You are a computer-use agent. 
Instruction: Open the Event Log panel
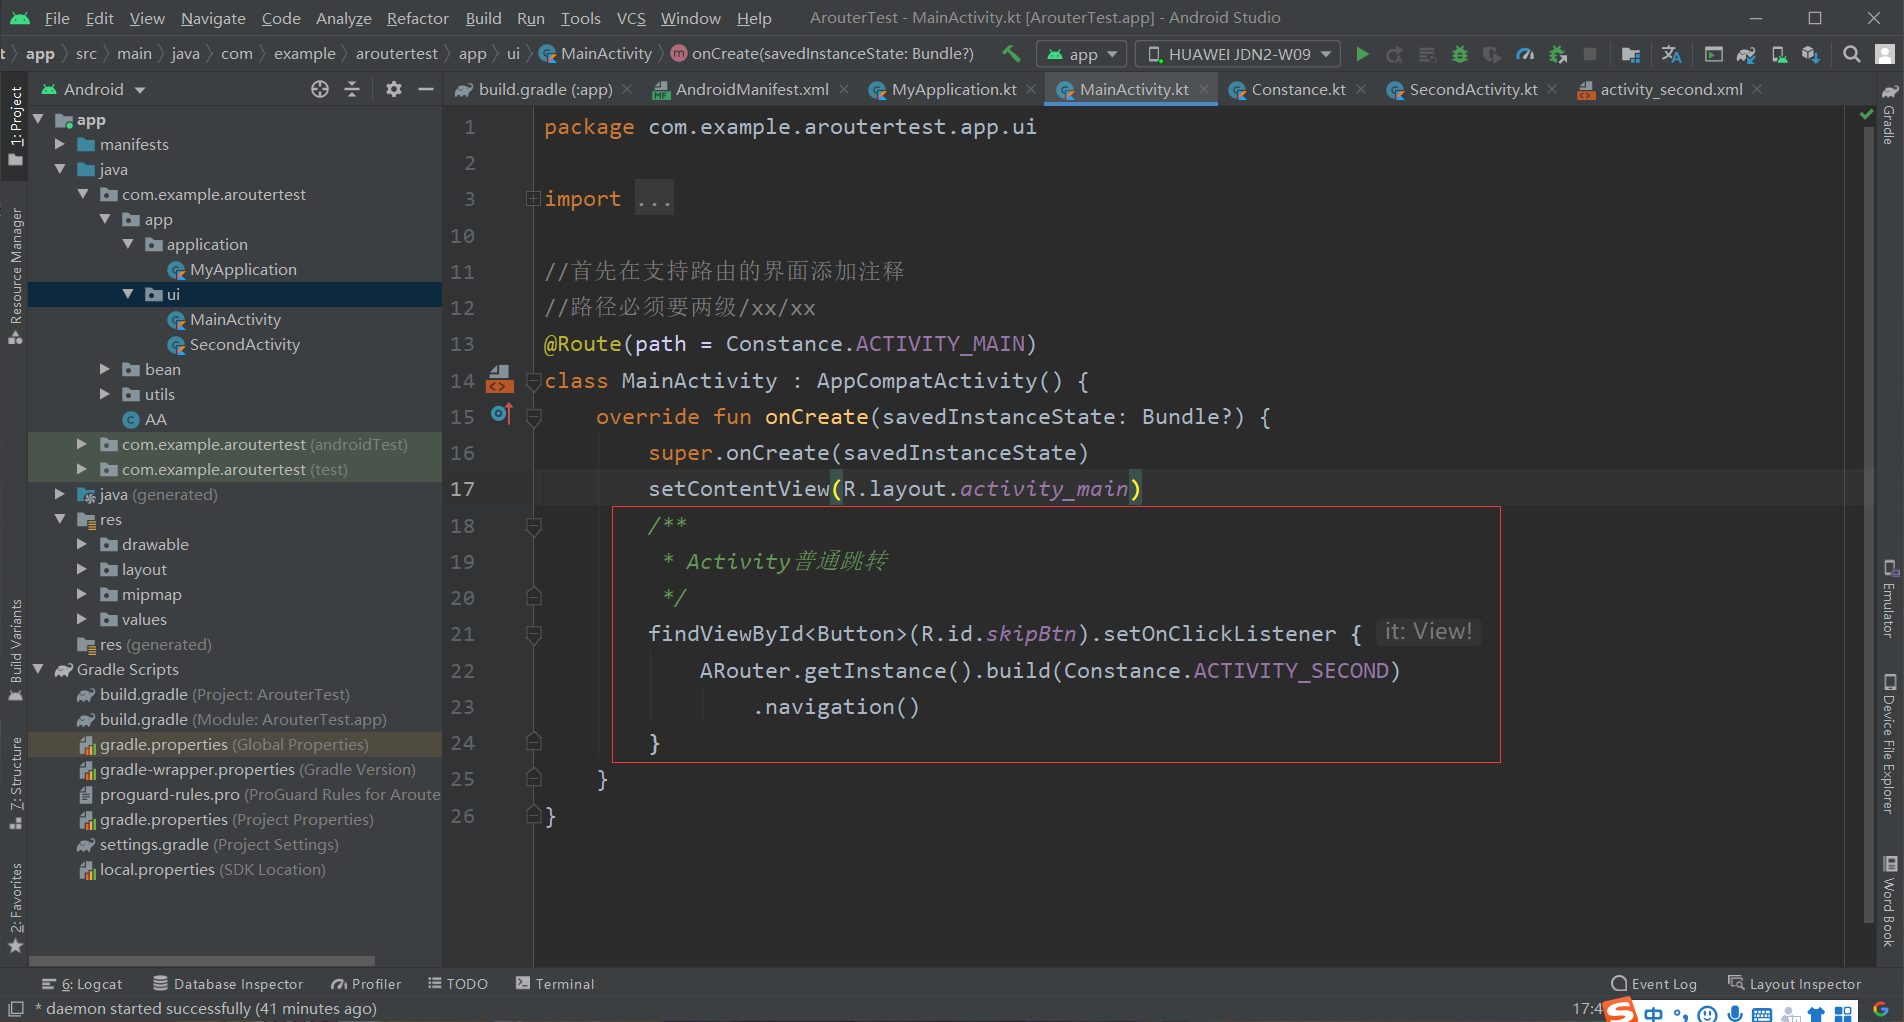[x=1654, y=984]
